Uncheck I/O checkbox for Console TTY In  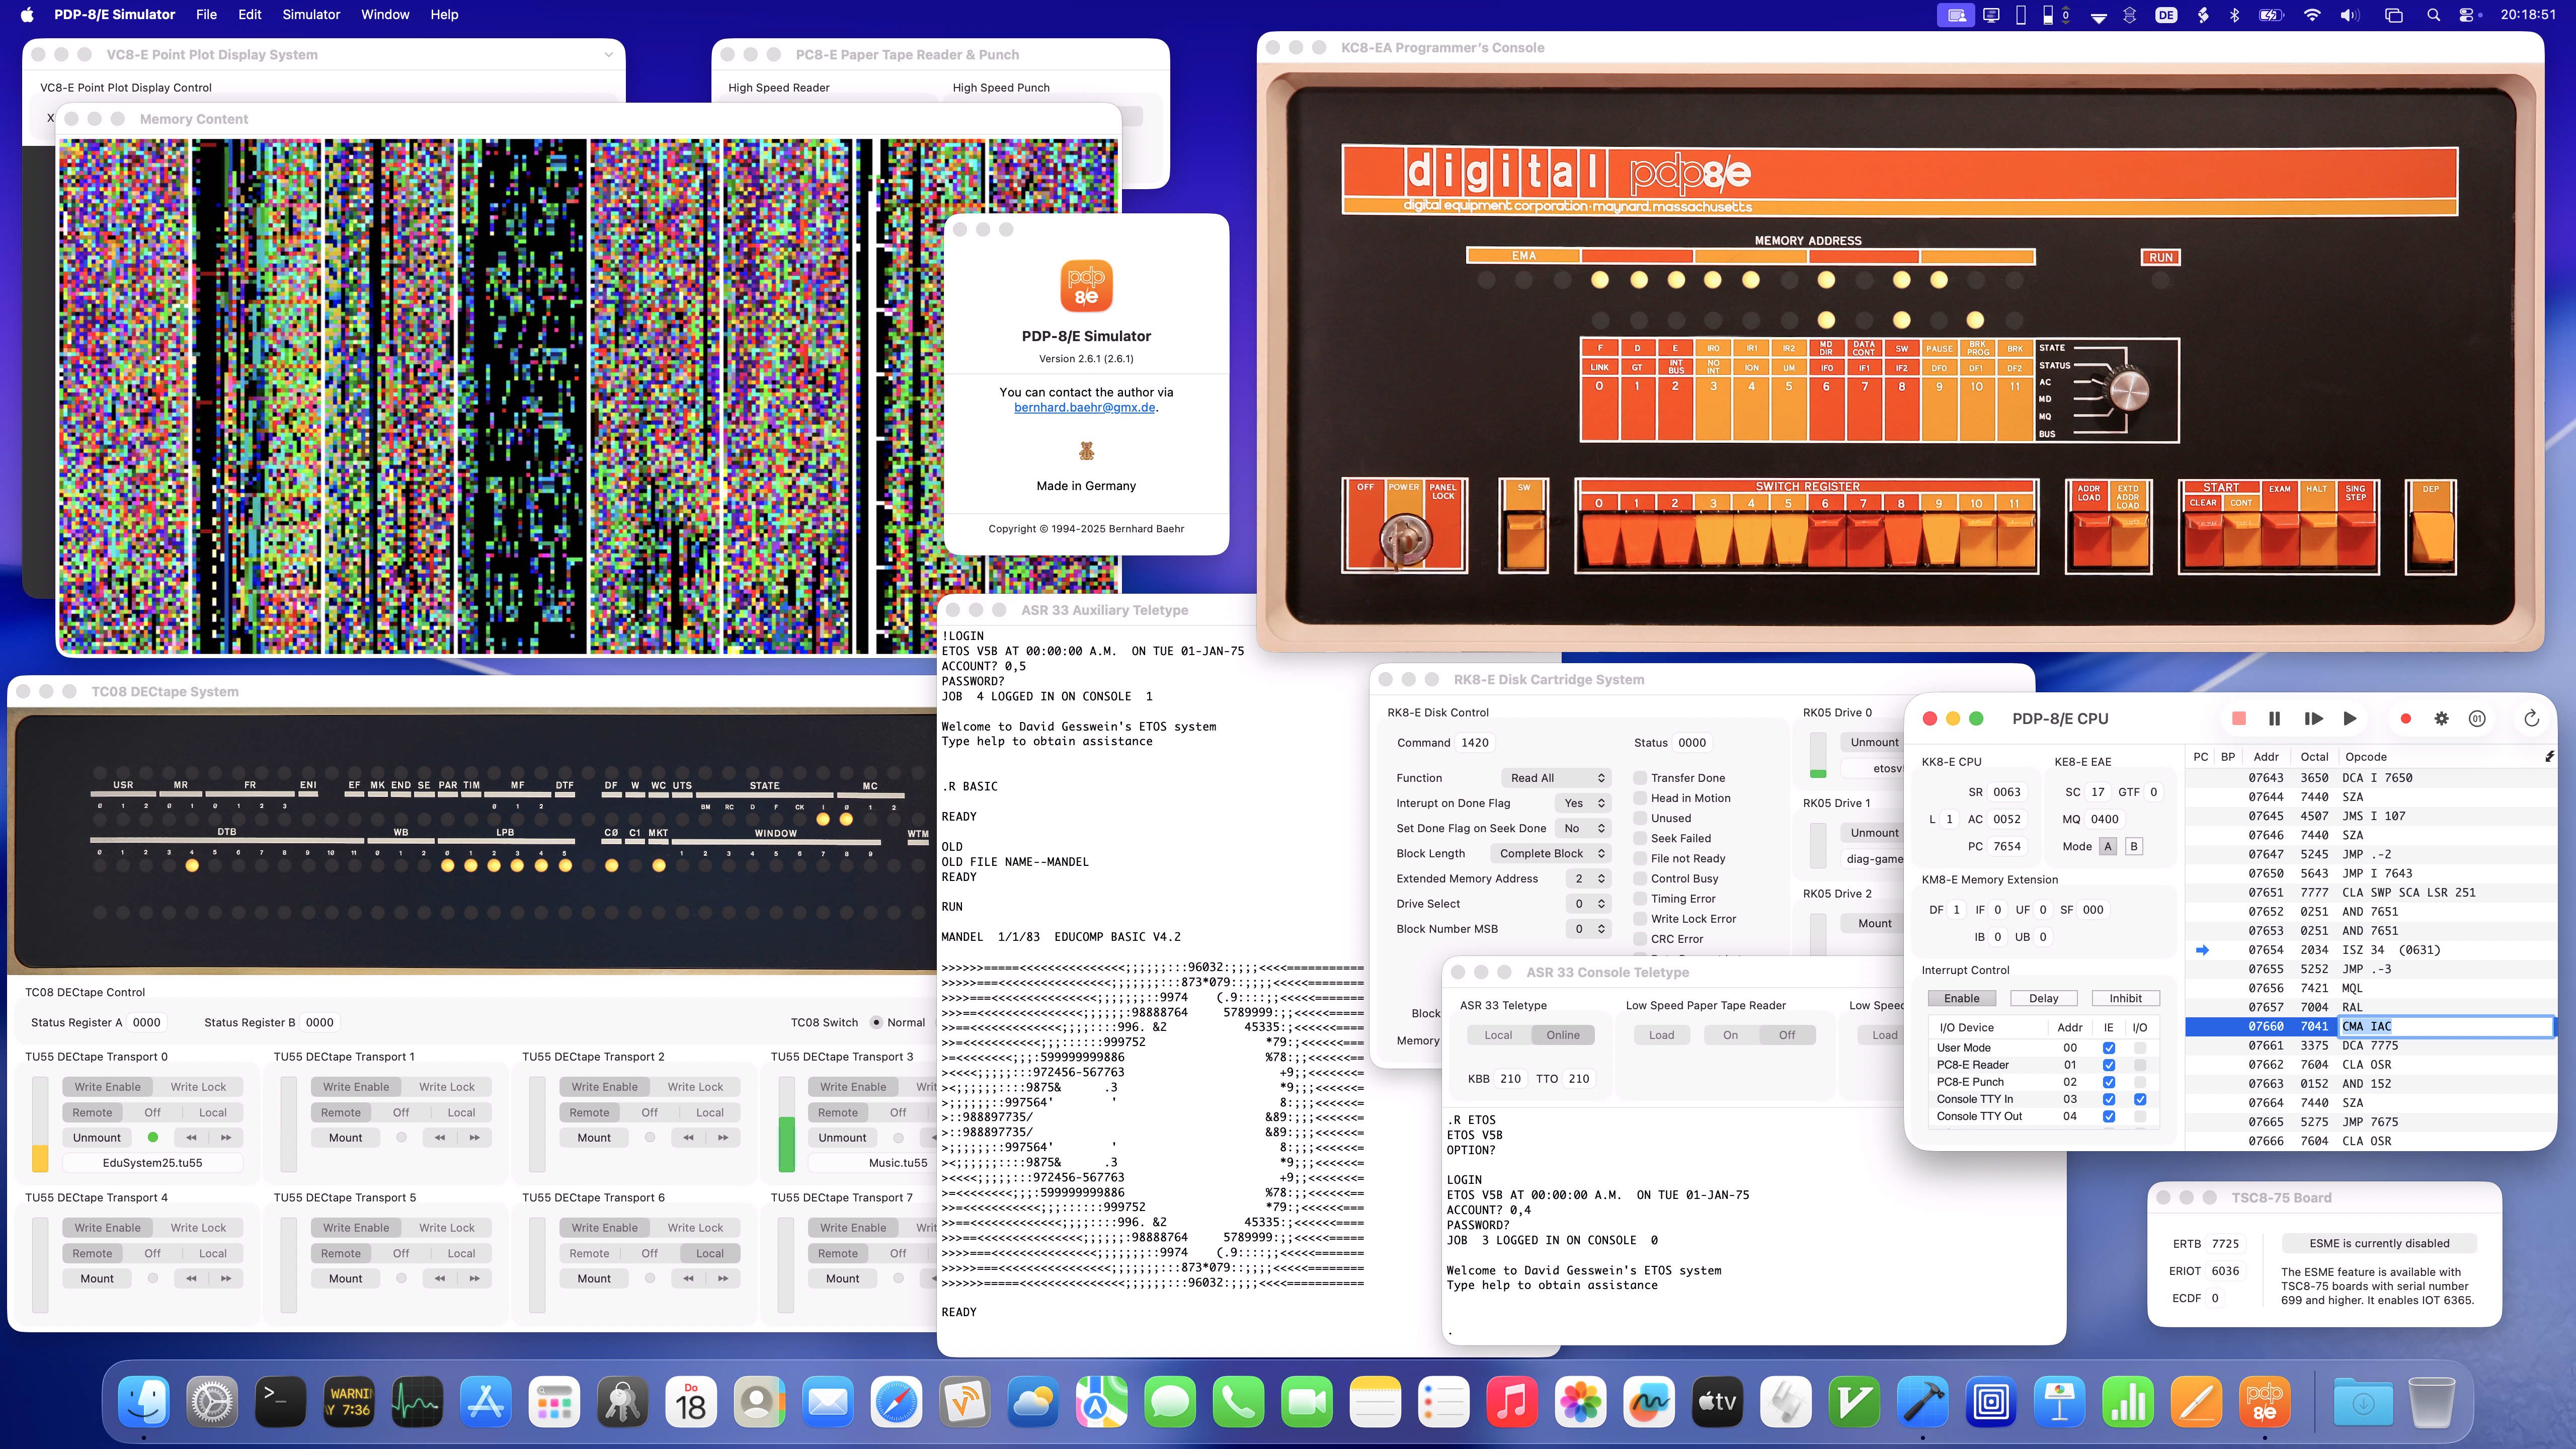(x=2140, y=1099)
